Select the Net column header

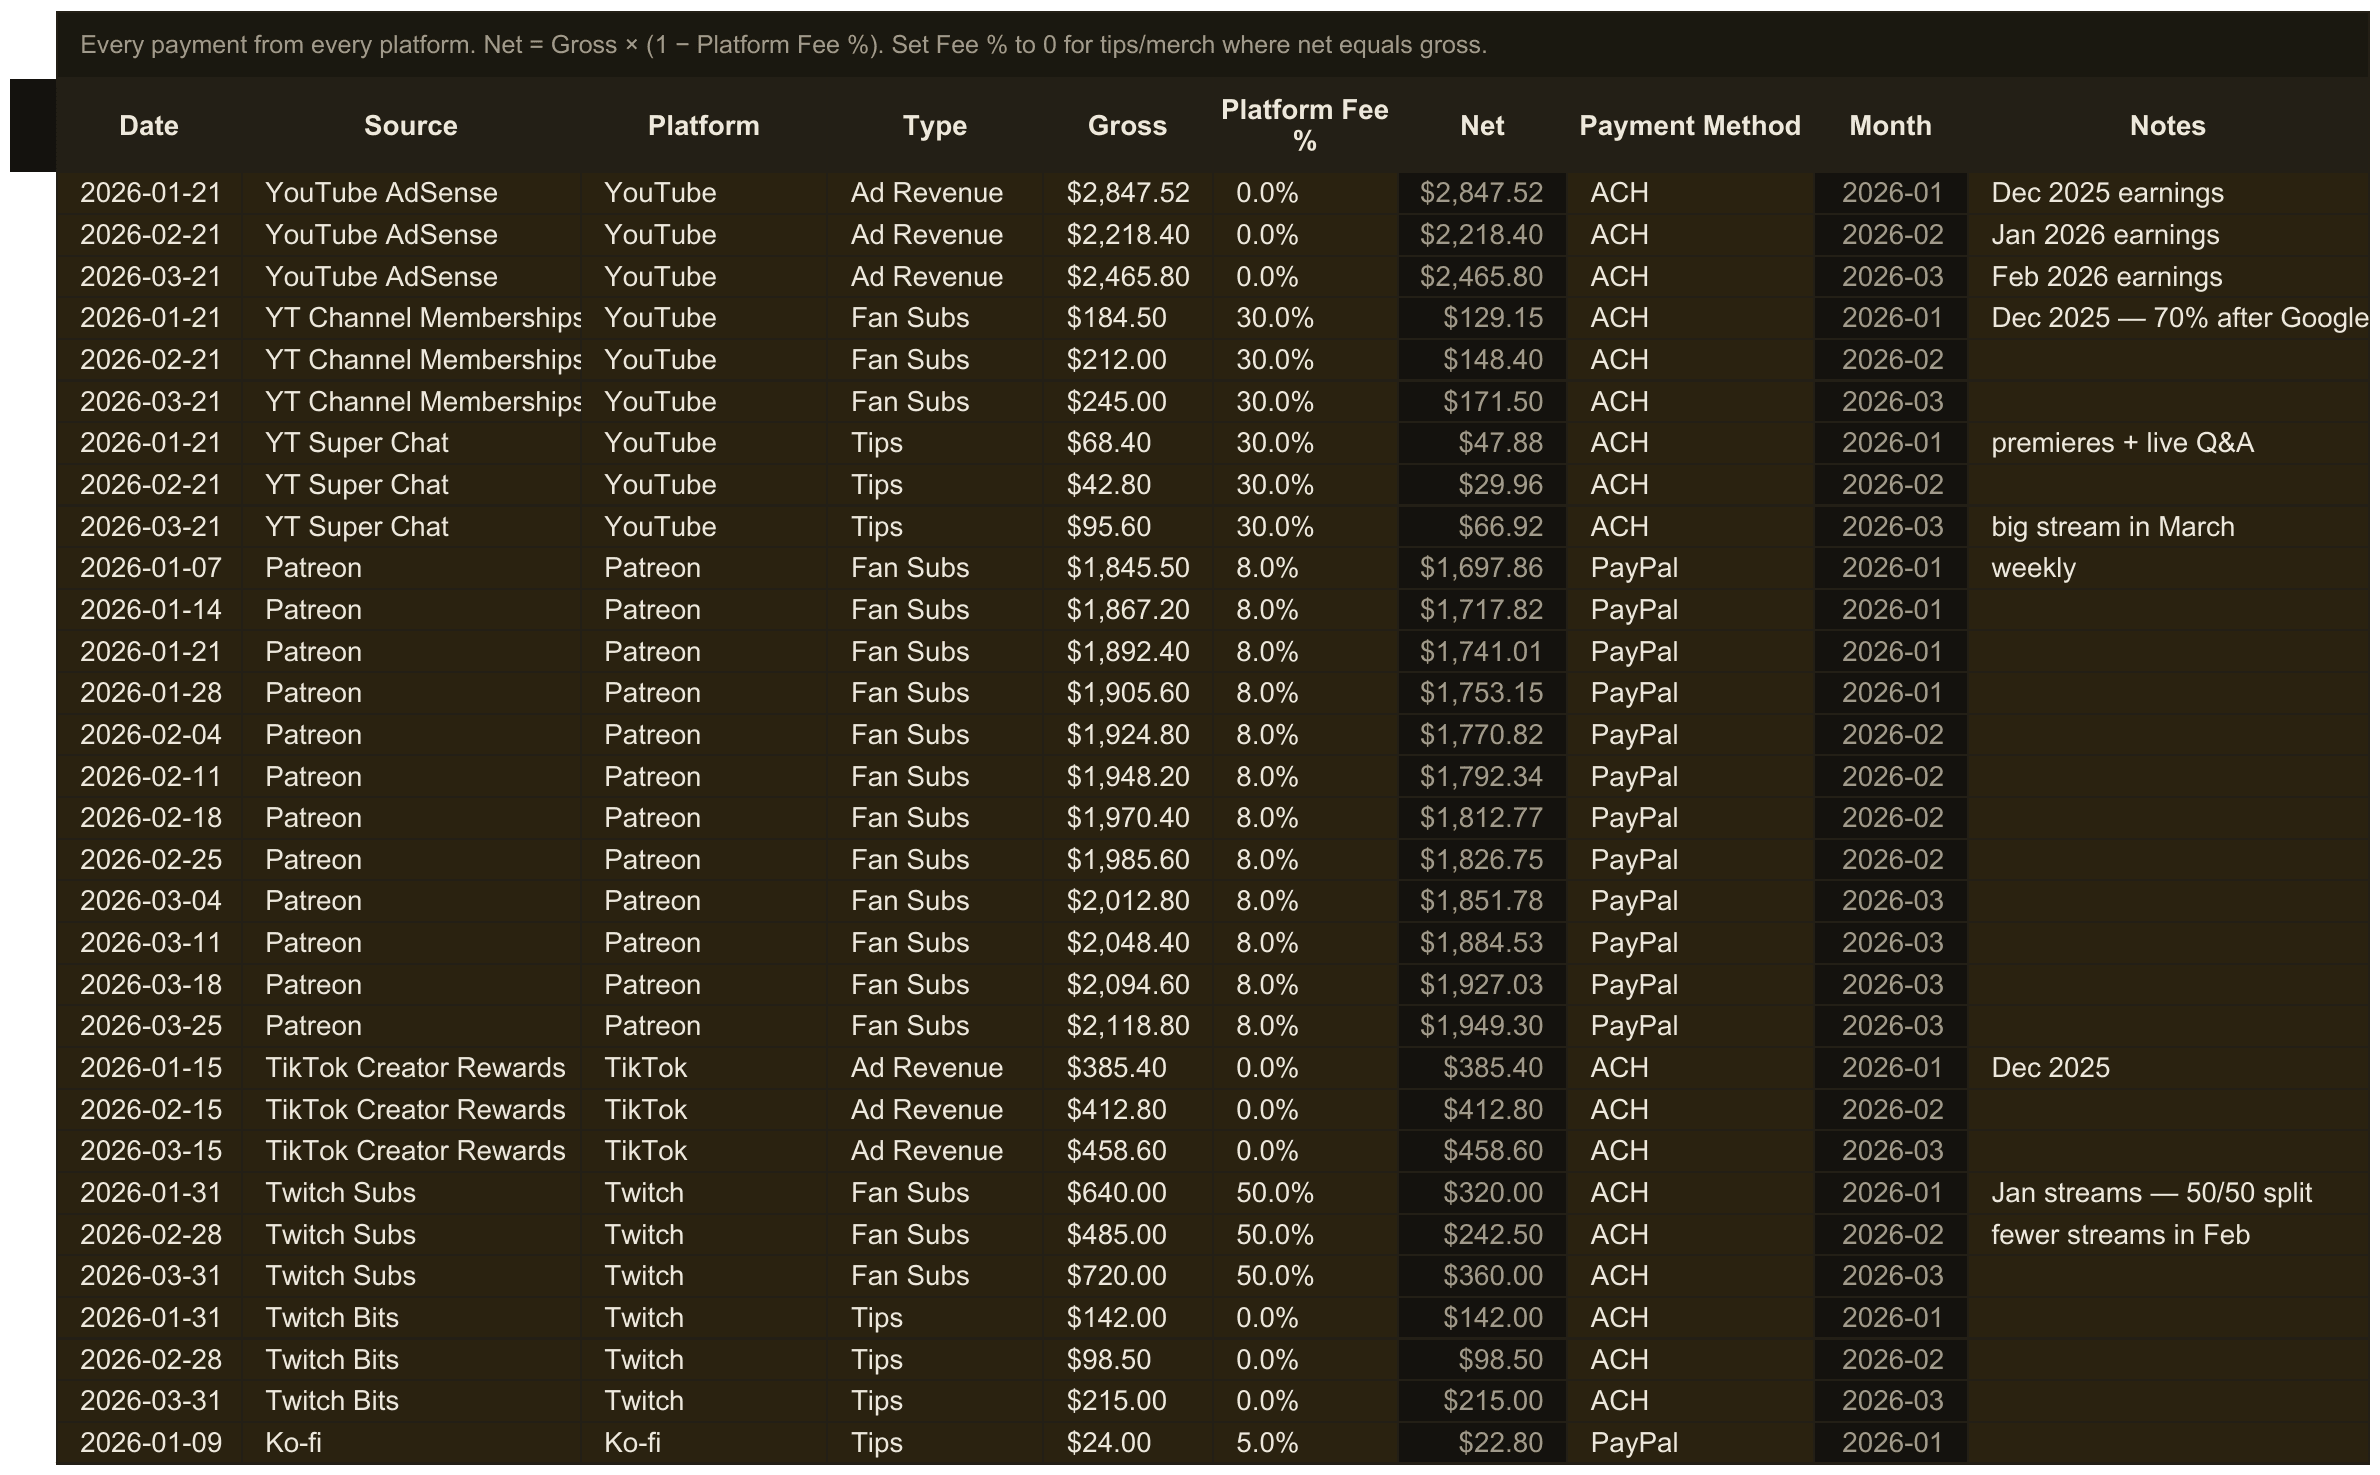pyautogui.click(x=1482, y=126)
